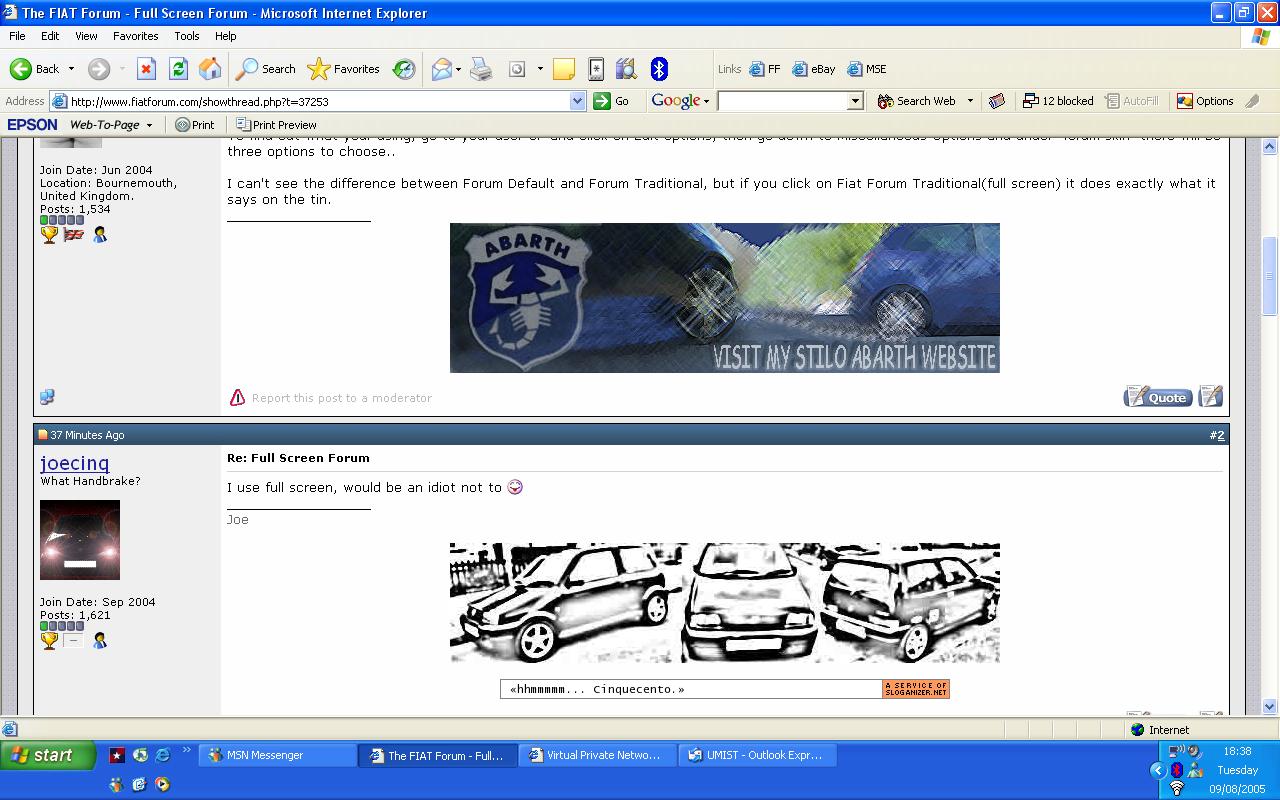
Task: Click the Bluetooth toolbar icon
Action: [x=659, y=69]
